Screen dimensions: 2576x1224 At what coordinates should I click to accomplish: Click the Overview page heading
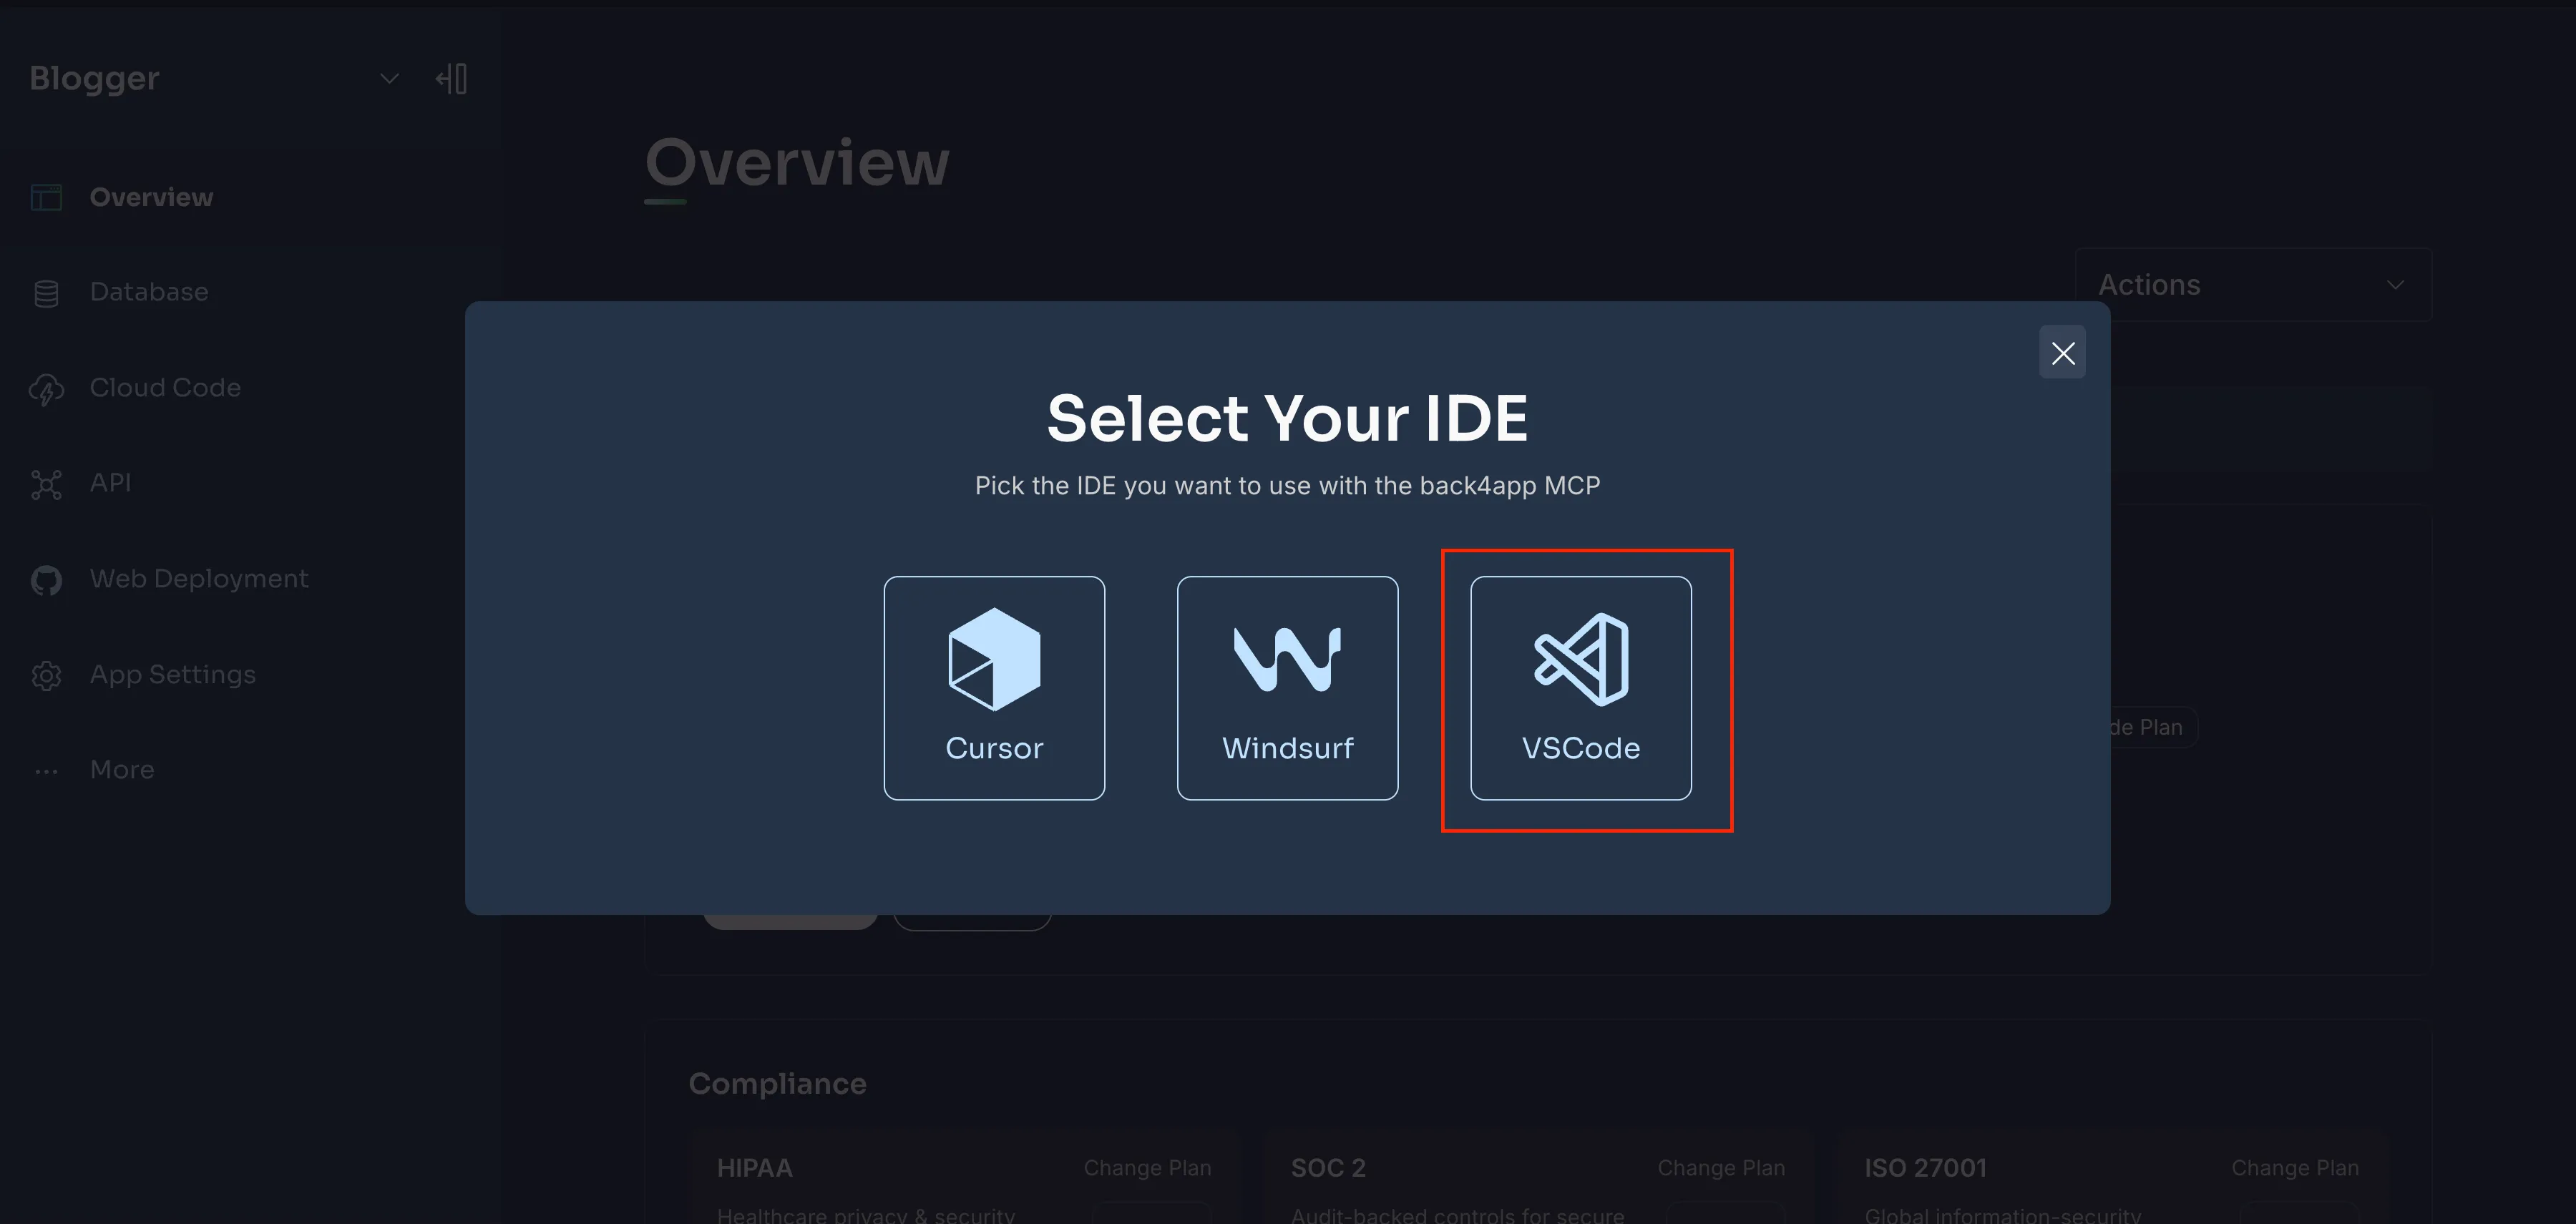click(797, 162)
